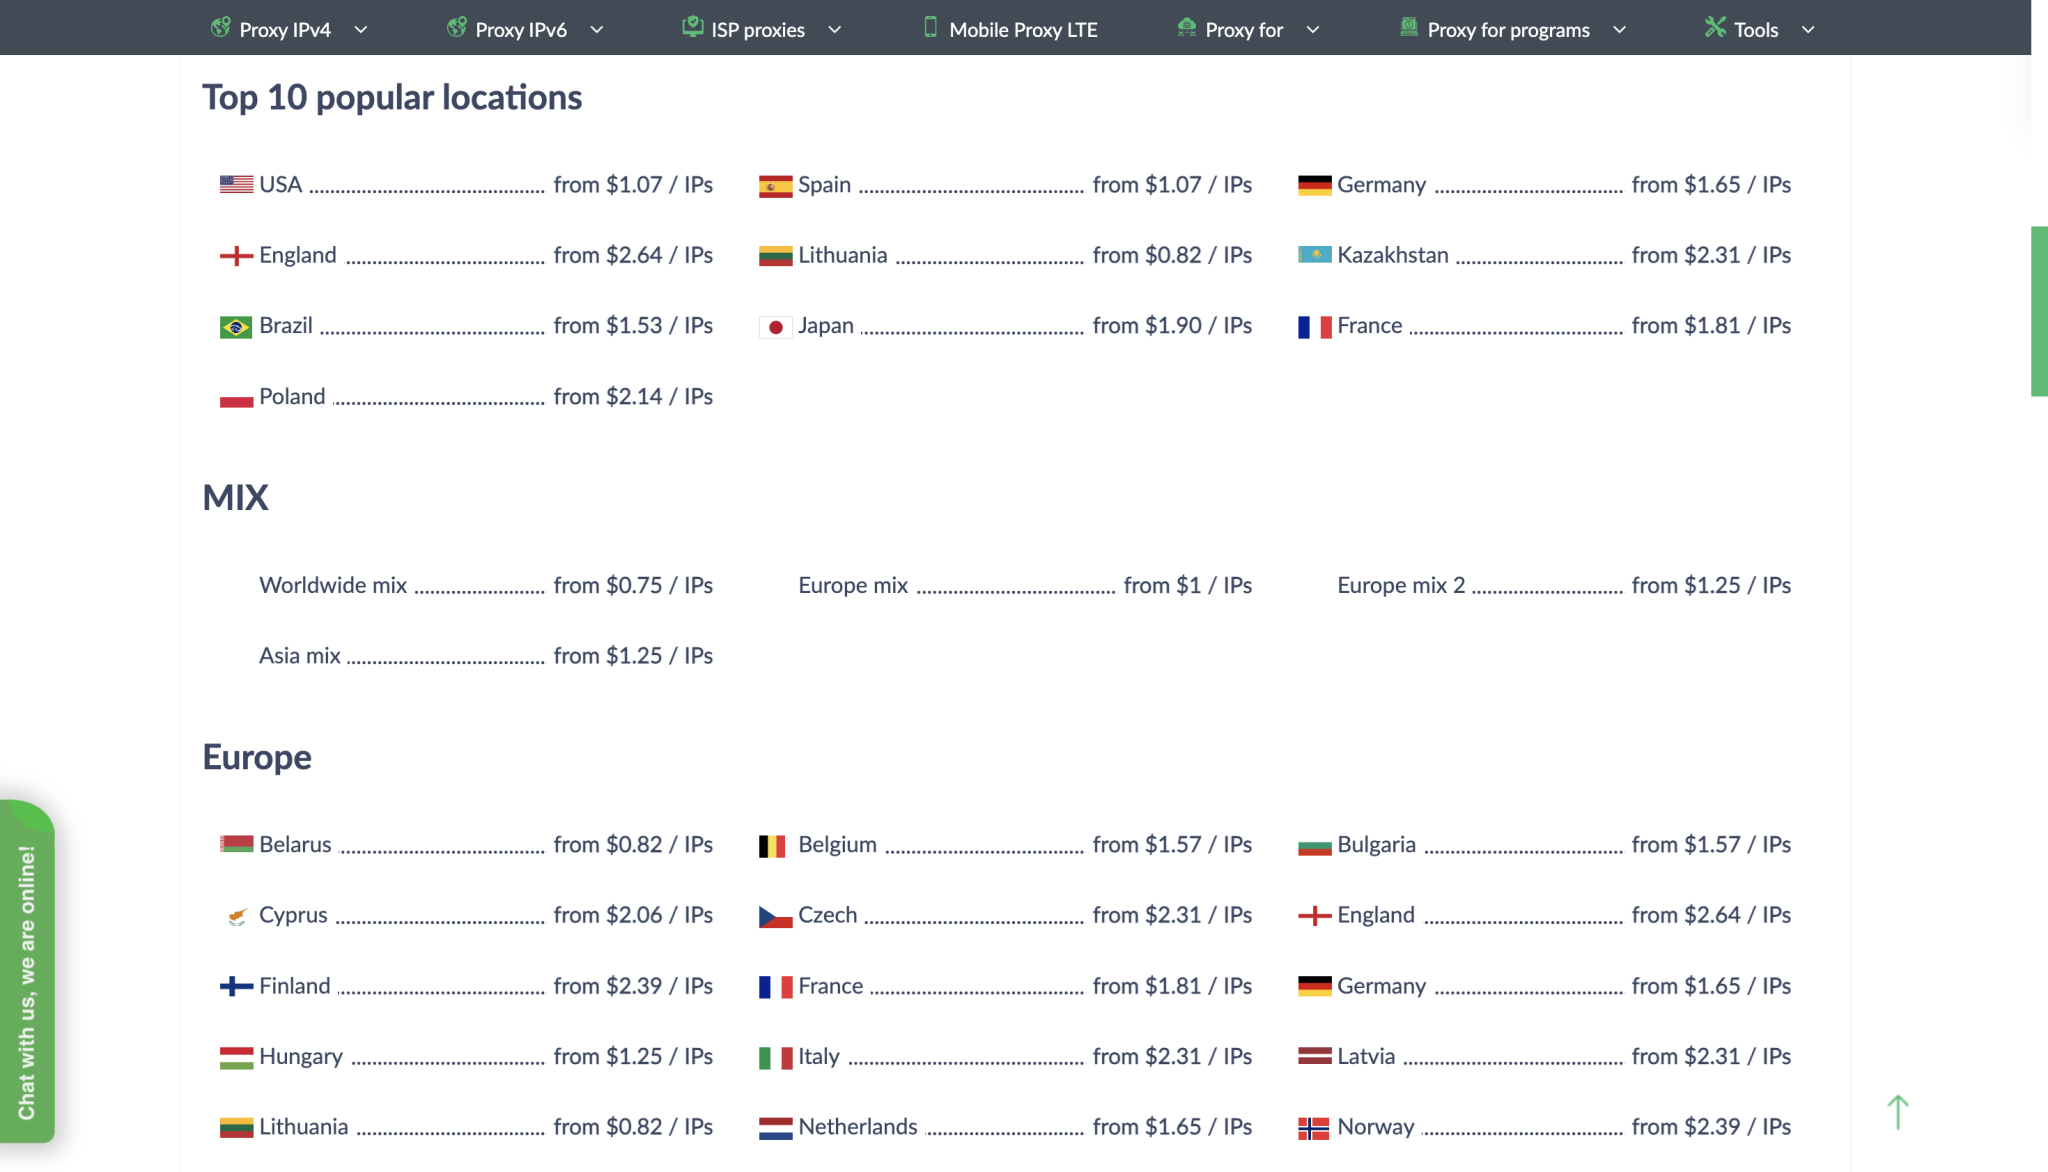Click the ISP proxies shield icon
2048x1172 pixels.
tap(693, 27)
